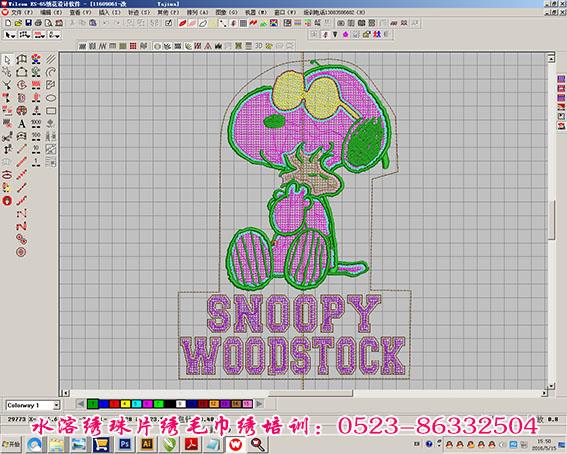Click the red grid stitch type icon
This screenshot has width=567, height=454.
[133, 46]
